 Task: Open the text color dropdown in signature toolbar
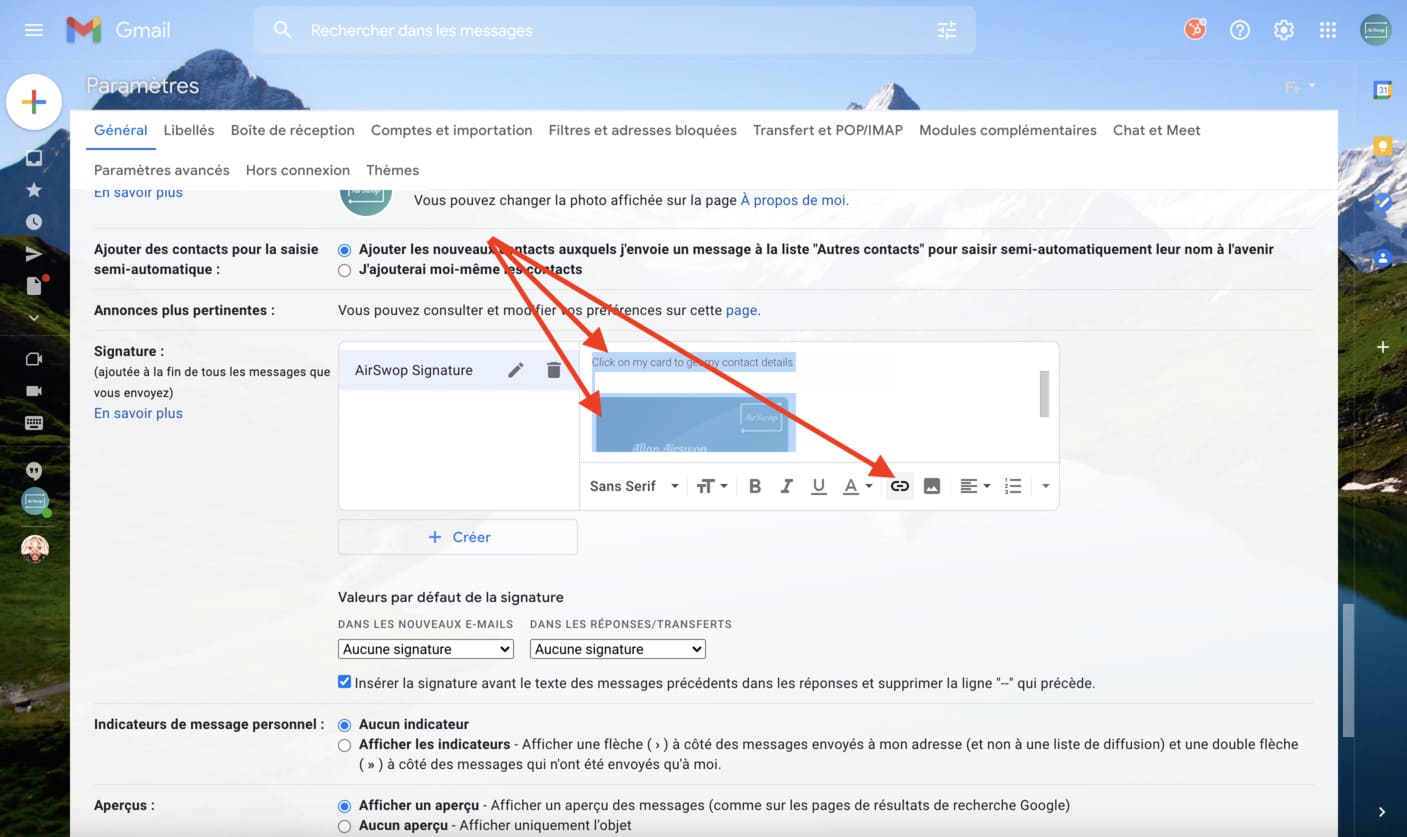click(857, 486)
